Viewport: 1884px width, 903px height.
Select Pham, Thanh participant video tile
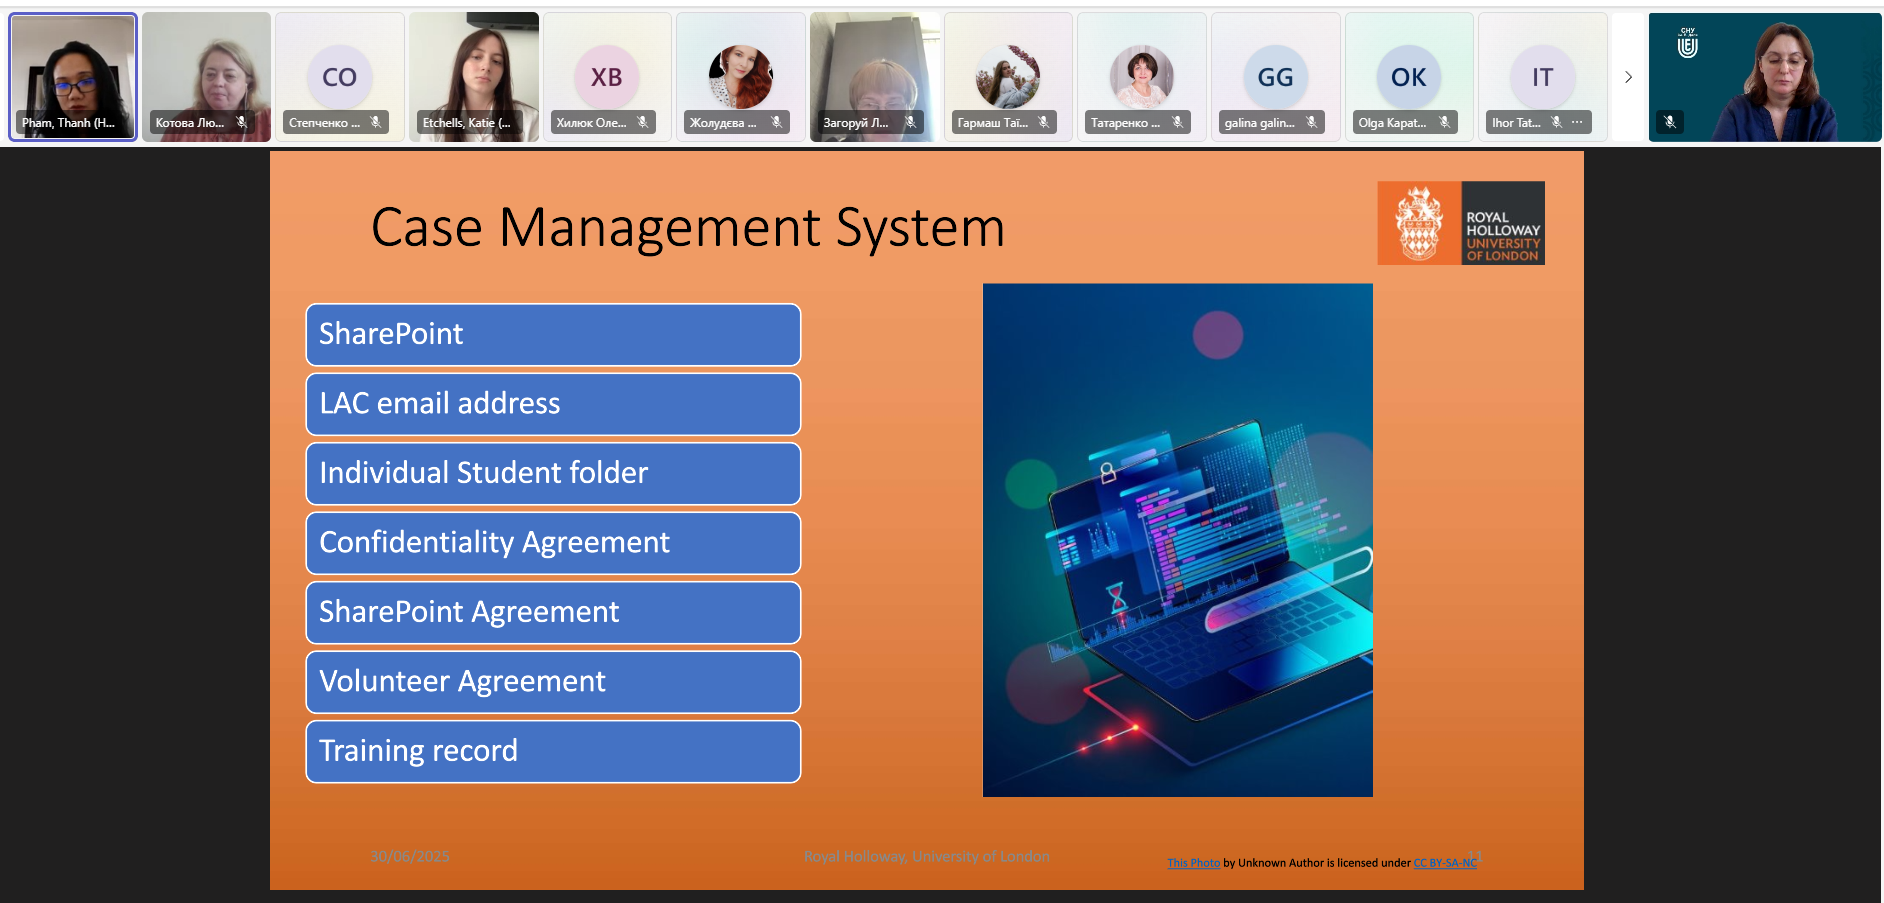(x=73, y=77)
